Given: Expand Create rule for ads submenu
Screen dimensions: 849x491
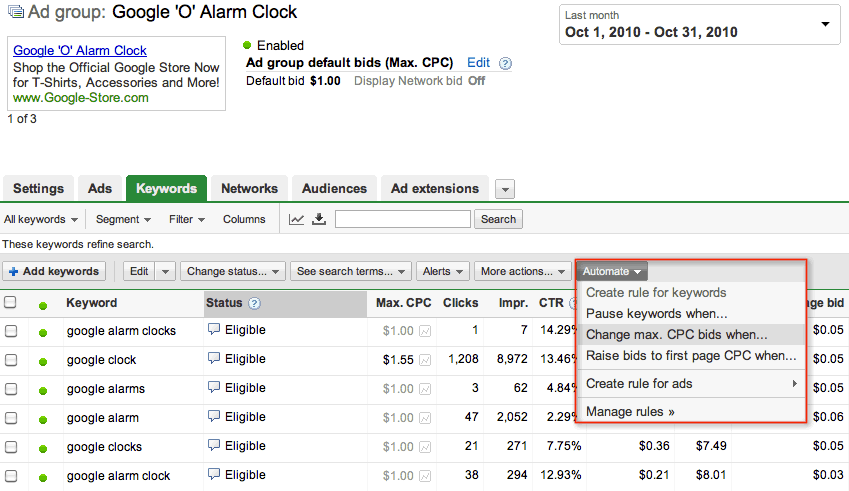Looking at the screenshot, I should 691,384.
